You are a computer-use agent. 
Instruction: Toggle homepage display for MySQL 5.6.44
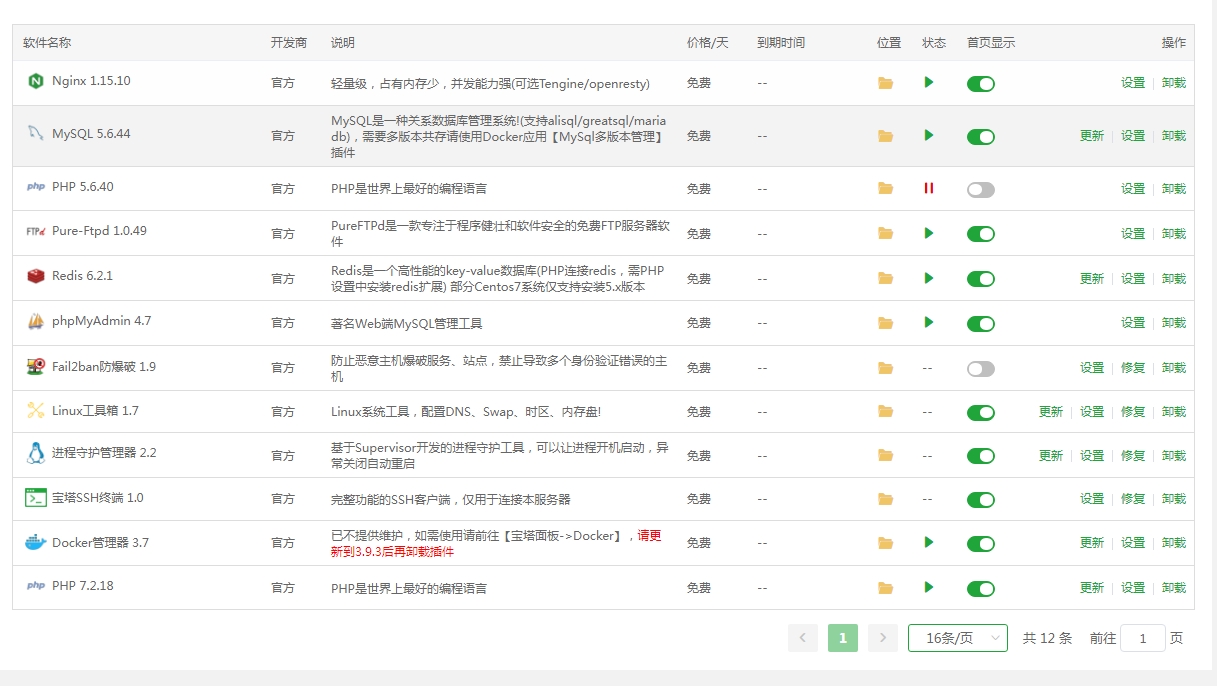(981, 137)
